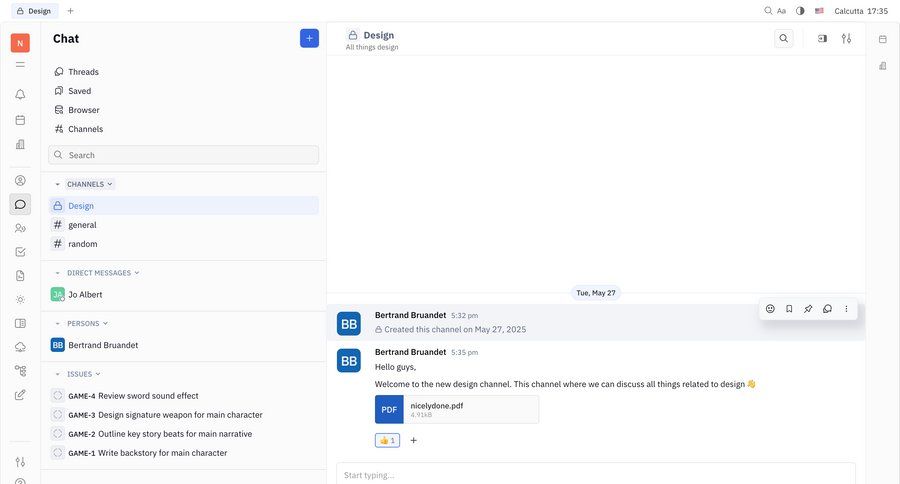Open the cloud icon in left sidebar

[x=20, y=347]
